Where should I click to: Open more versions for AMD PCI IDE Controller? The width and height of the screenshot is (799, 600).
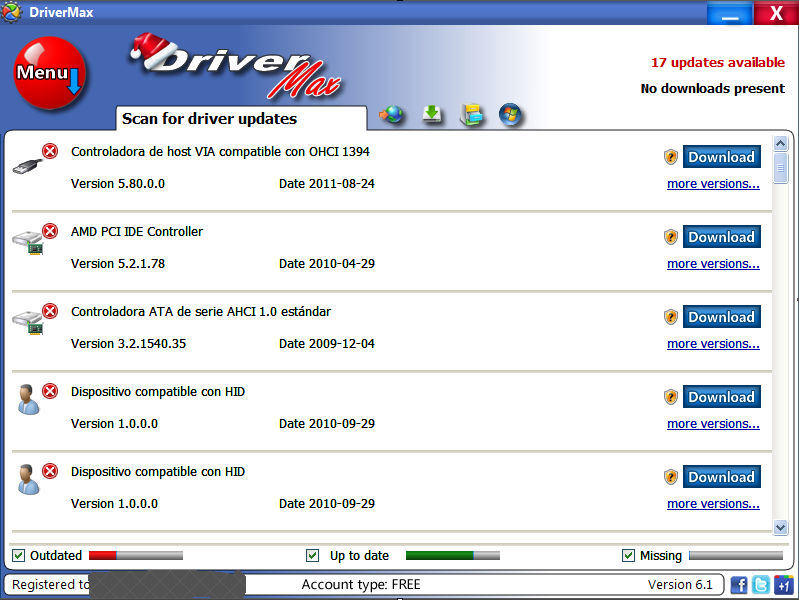click(713, 264)
